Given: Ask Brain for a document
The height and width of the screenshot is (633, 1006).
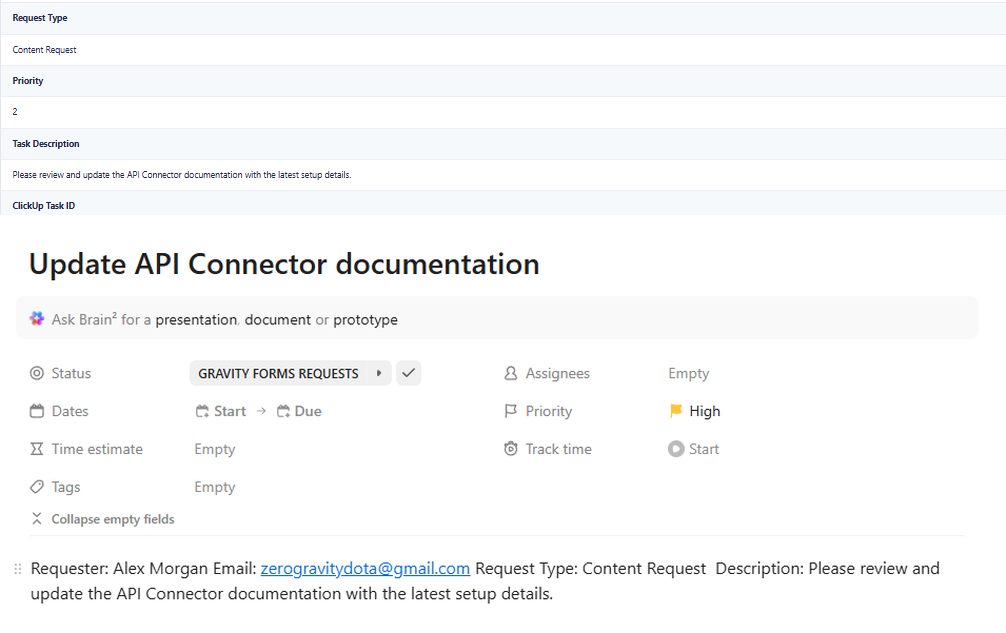Looking at the screenshot, I should [278, 319].
